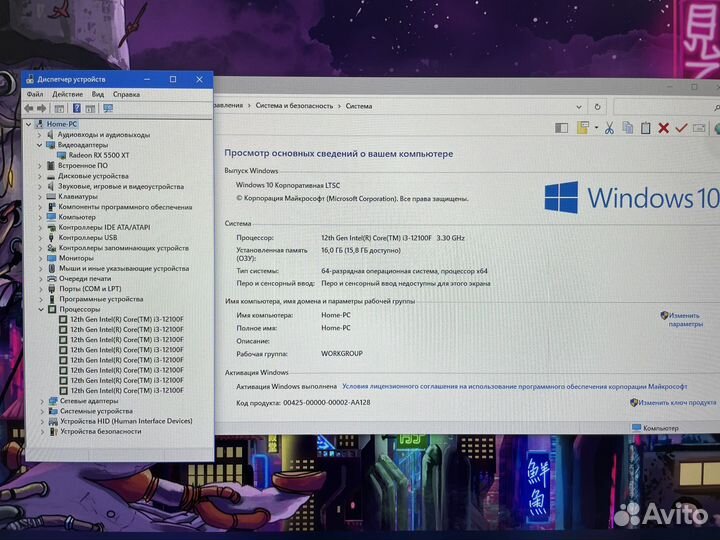Expand the Сетевые адаптеры category
Viewport: 720px width, 540px height.
click(x=41, y=401)
